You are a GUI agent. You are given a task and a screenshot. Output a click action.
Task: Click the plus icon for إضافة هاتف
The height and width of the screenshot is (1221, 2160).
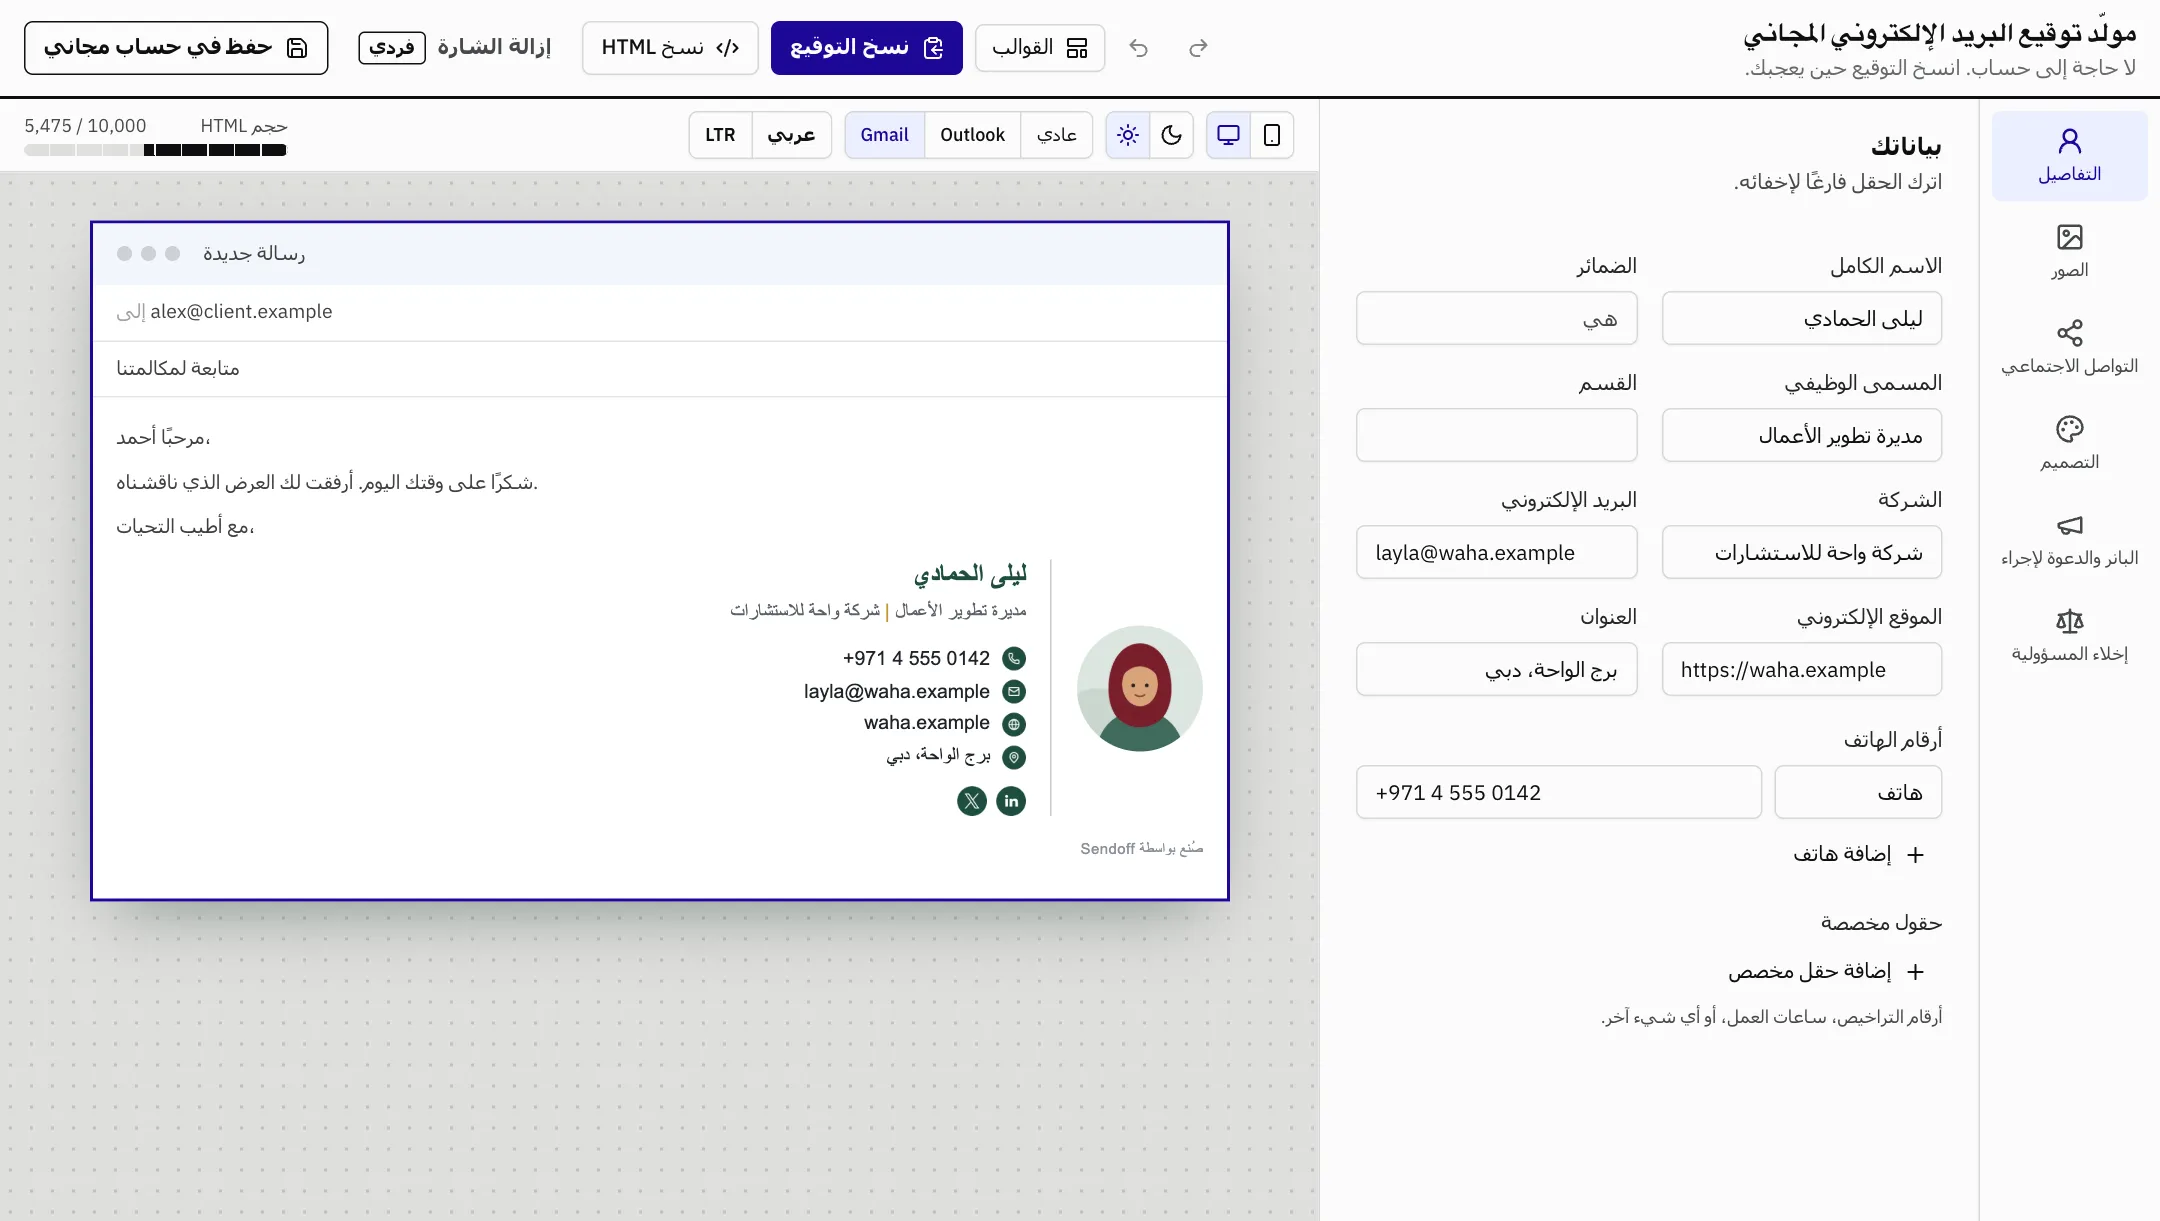tap(1915, 854)
